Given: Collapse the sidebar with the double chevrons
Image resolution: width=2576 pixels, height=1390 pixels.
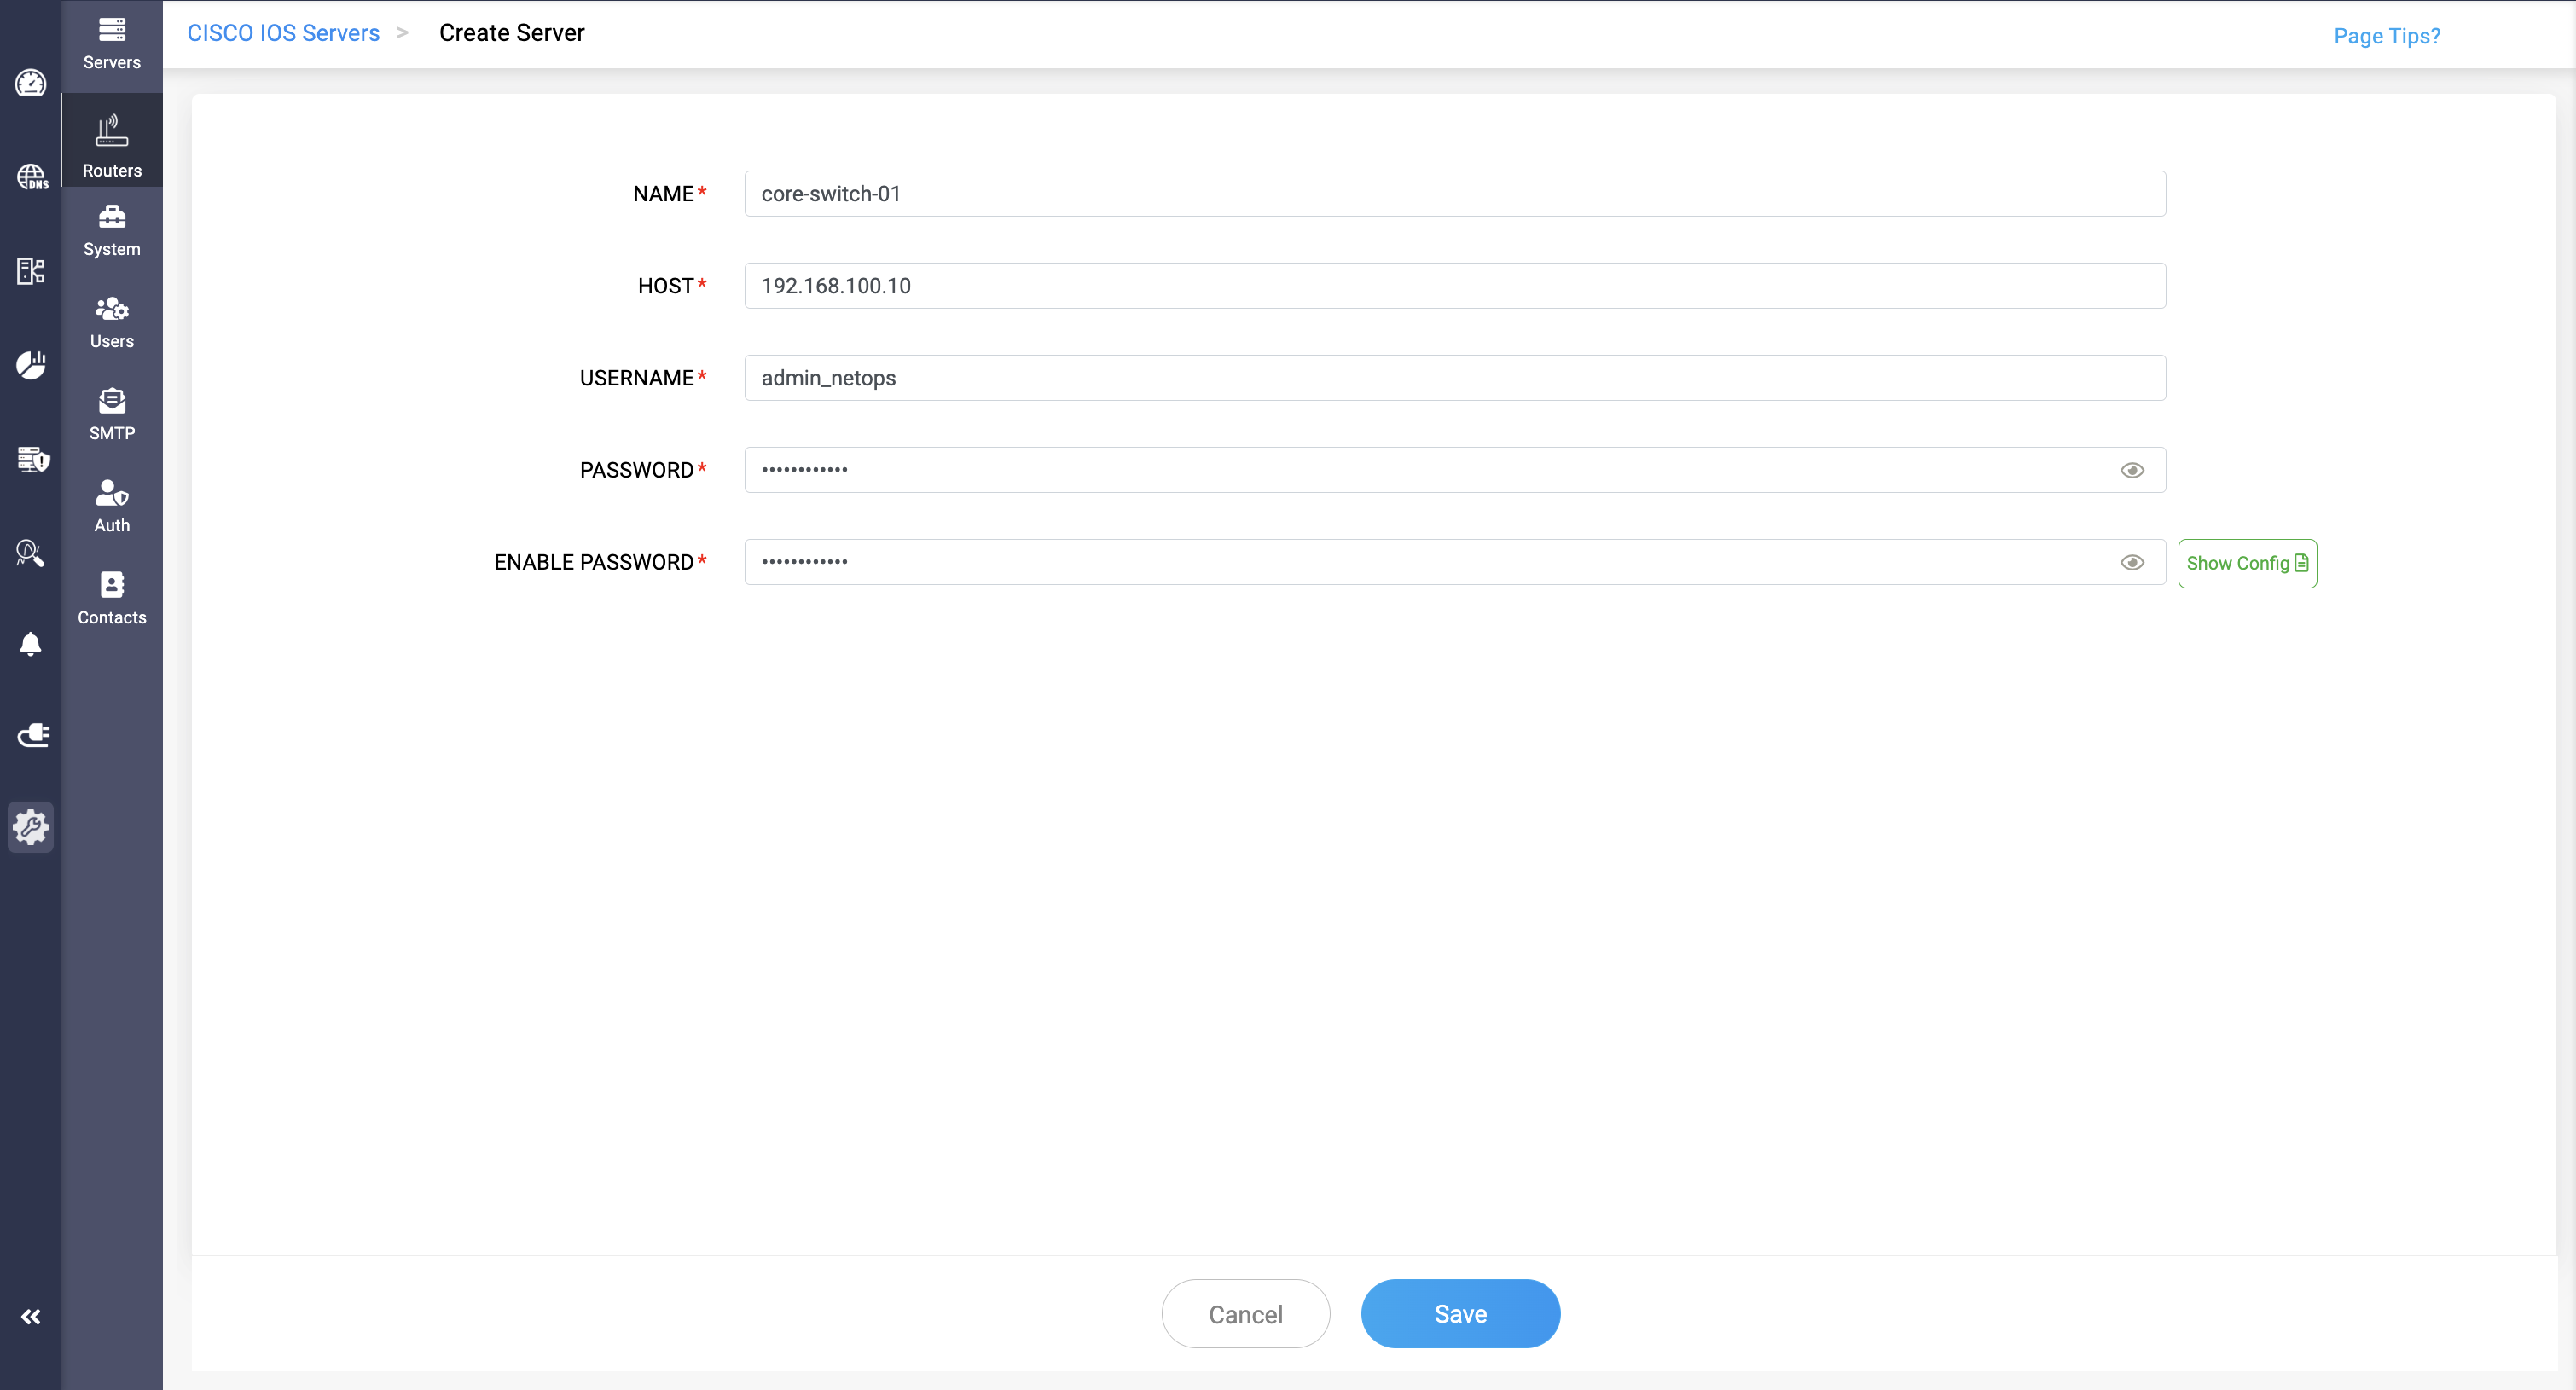Looking at the screenshot, I should [31, 1316].
